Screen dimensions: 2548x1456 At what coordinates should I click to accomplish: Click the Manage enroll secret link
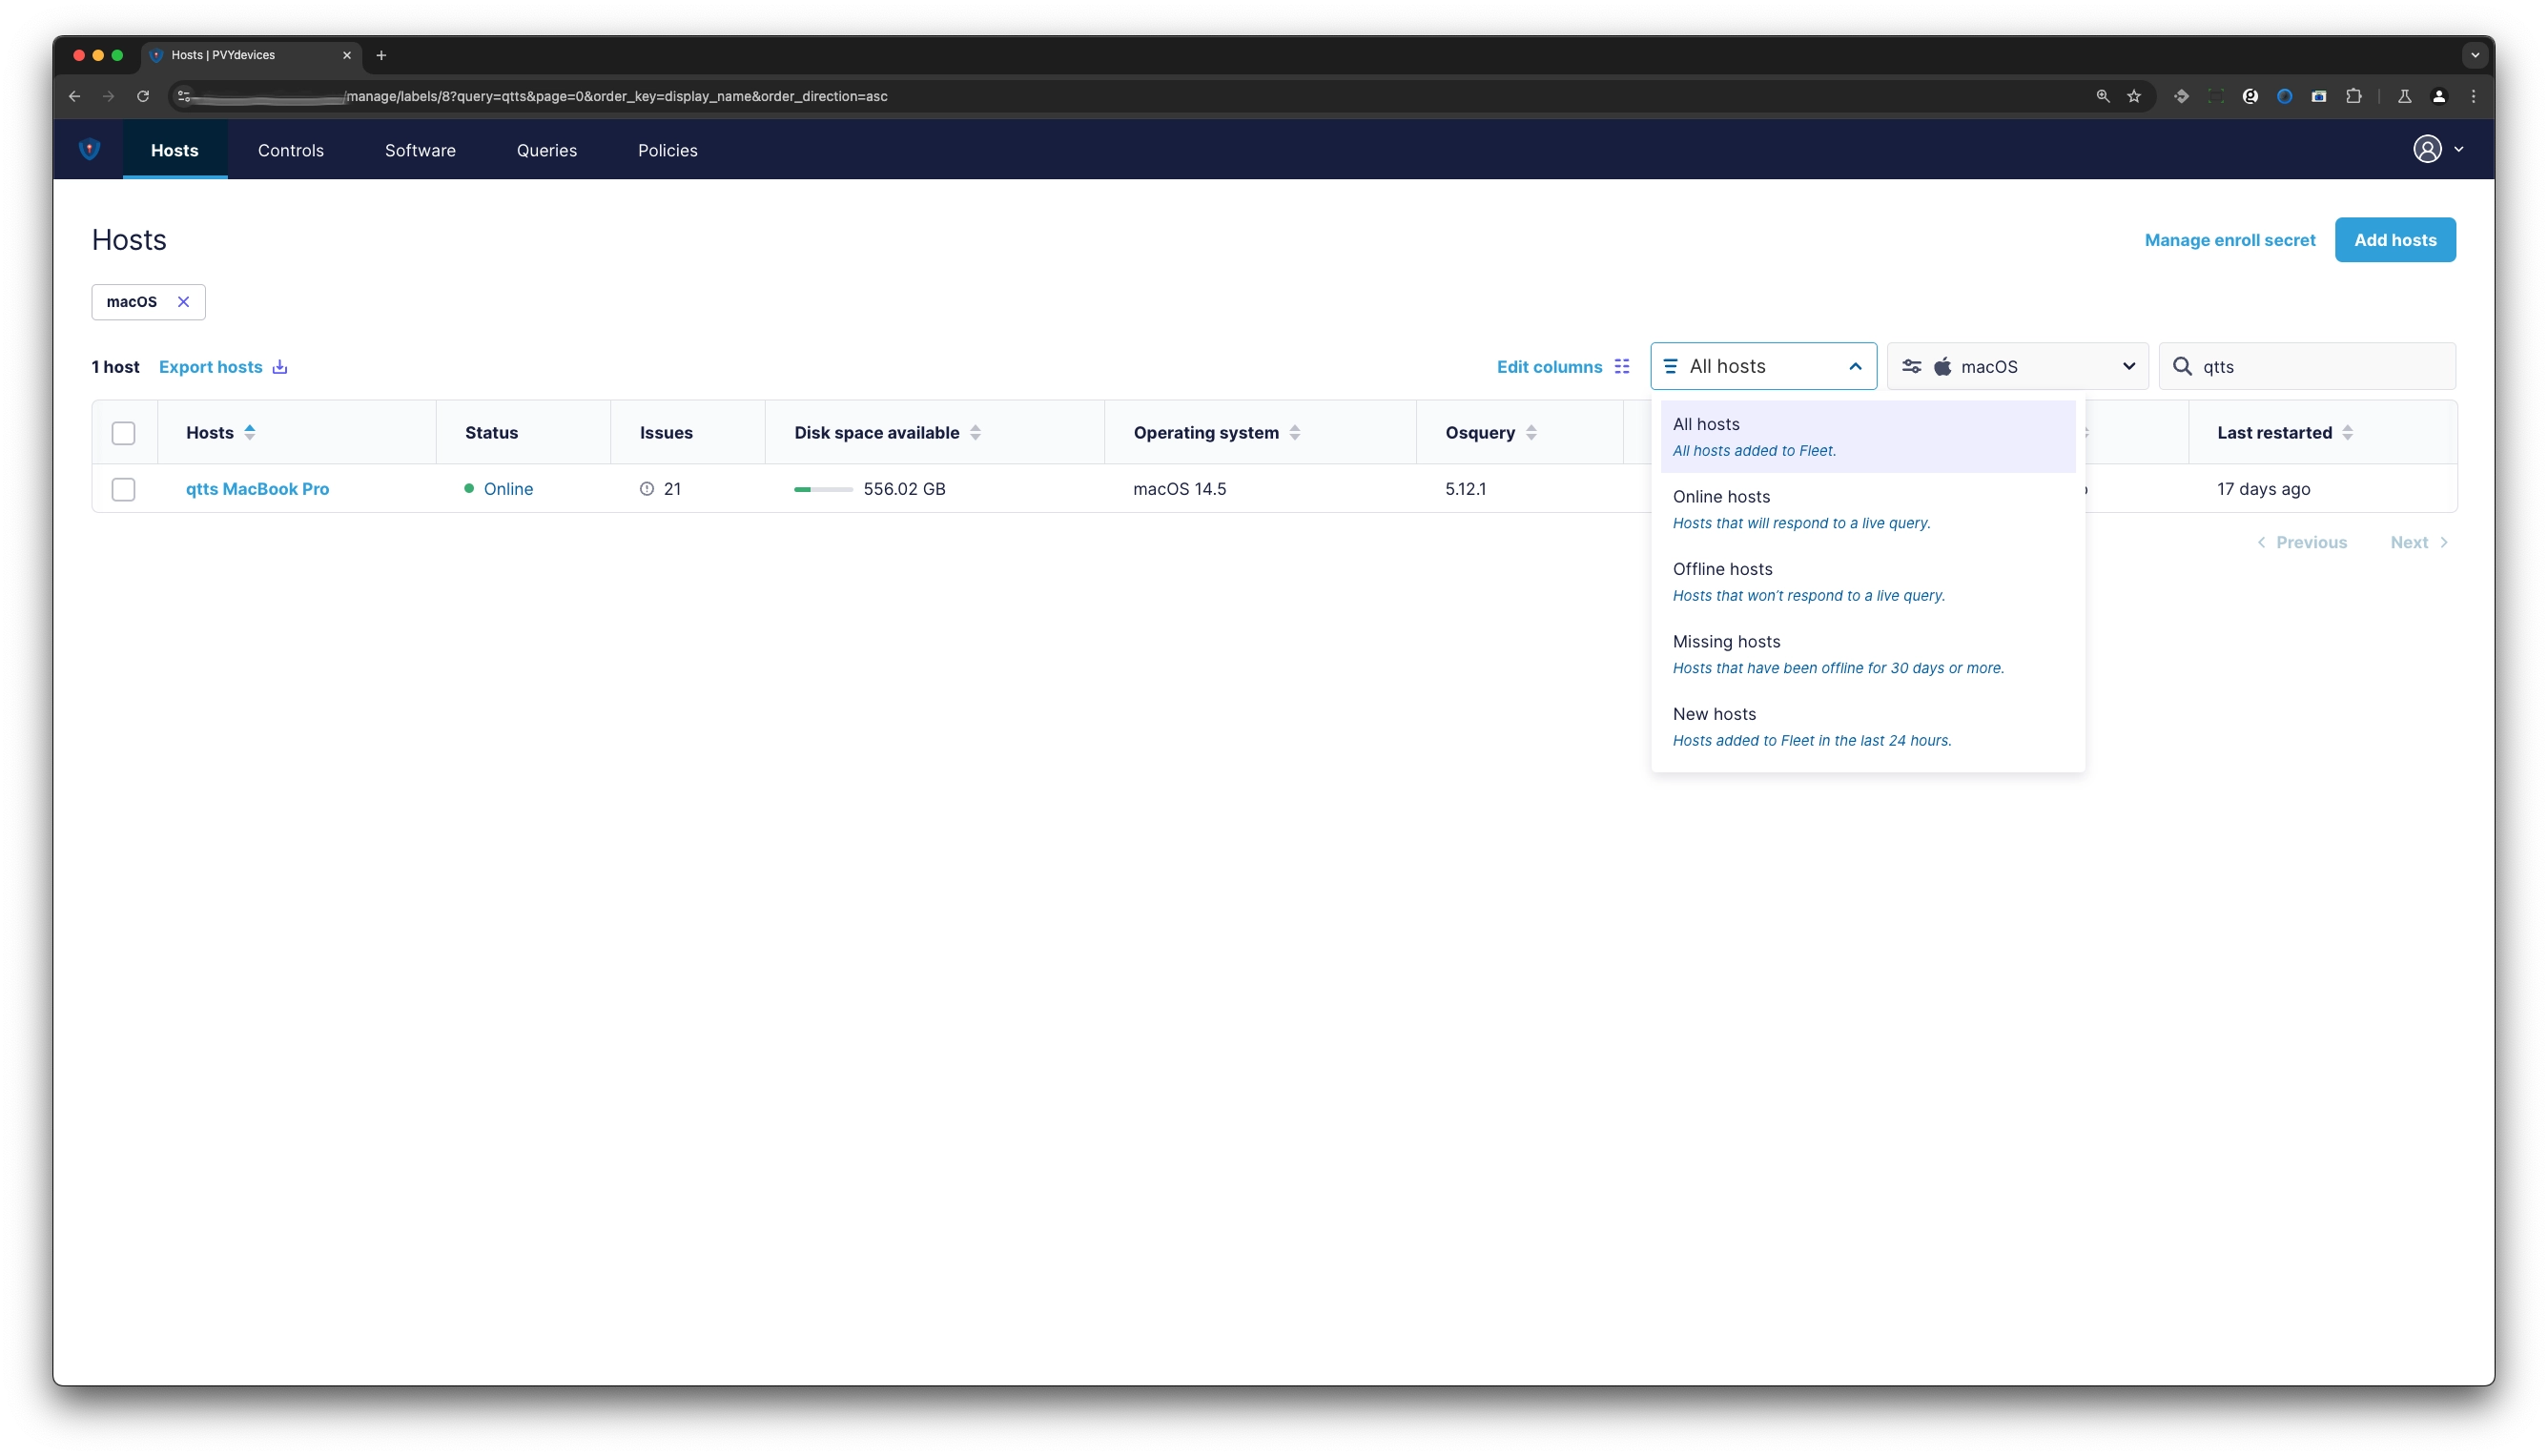point(2231,239)
